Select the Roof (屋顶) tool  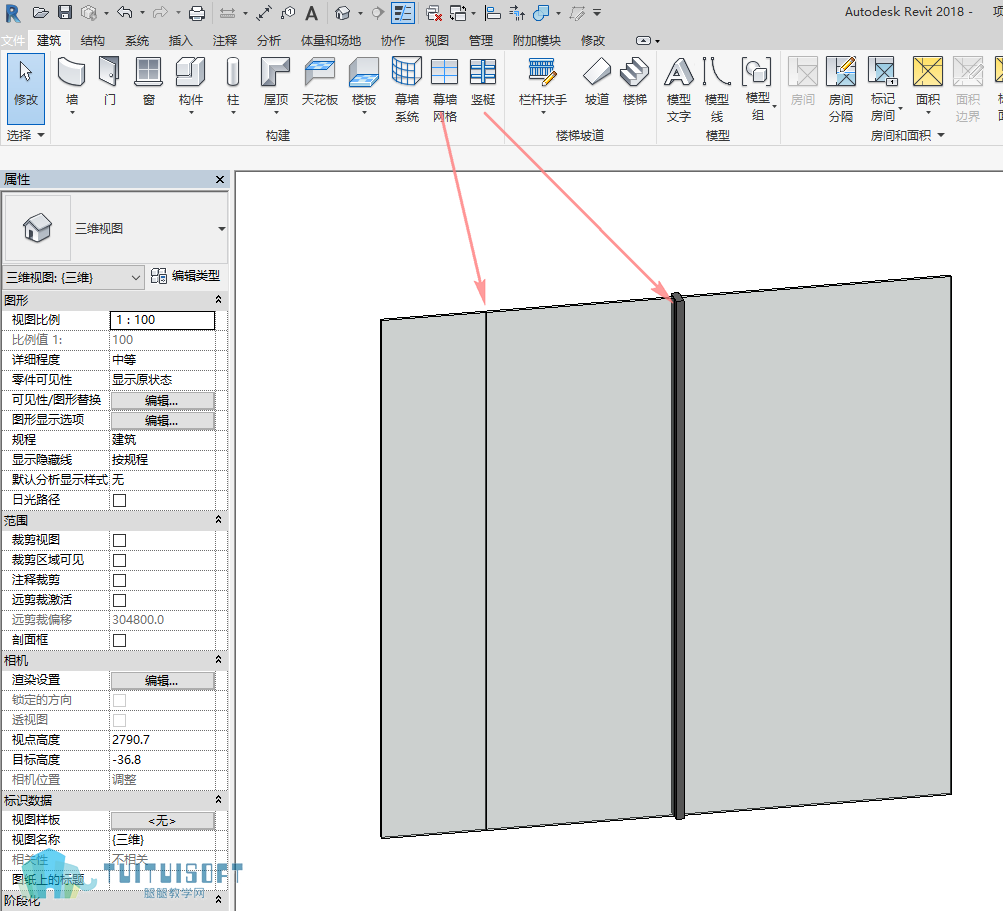(276, 85)
